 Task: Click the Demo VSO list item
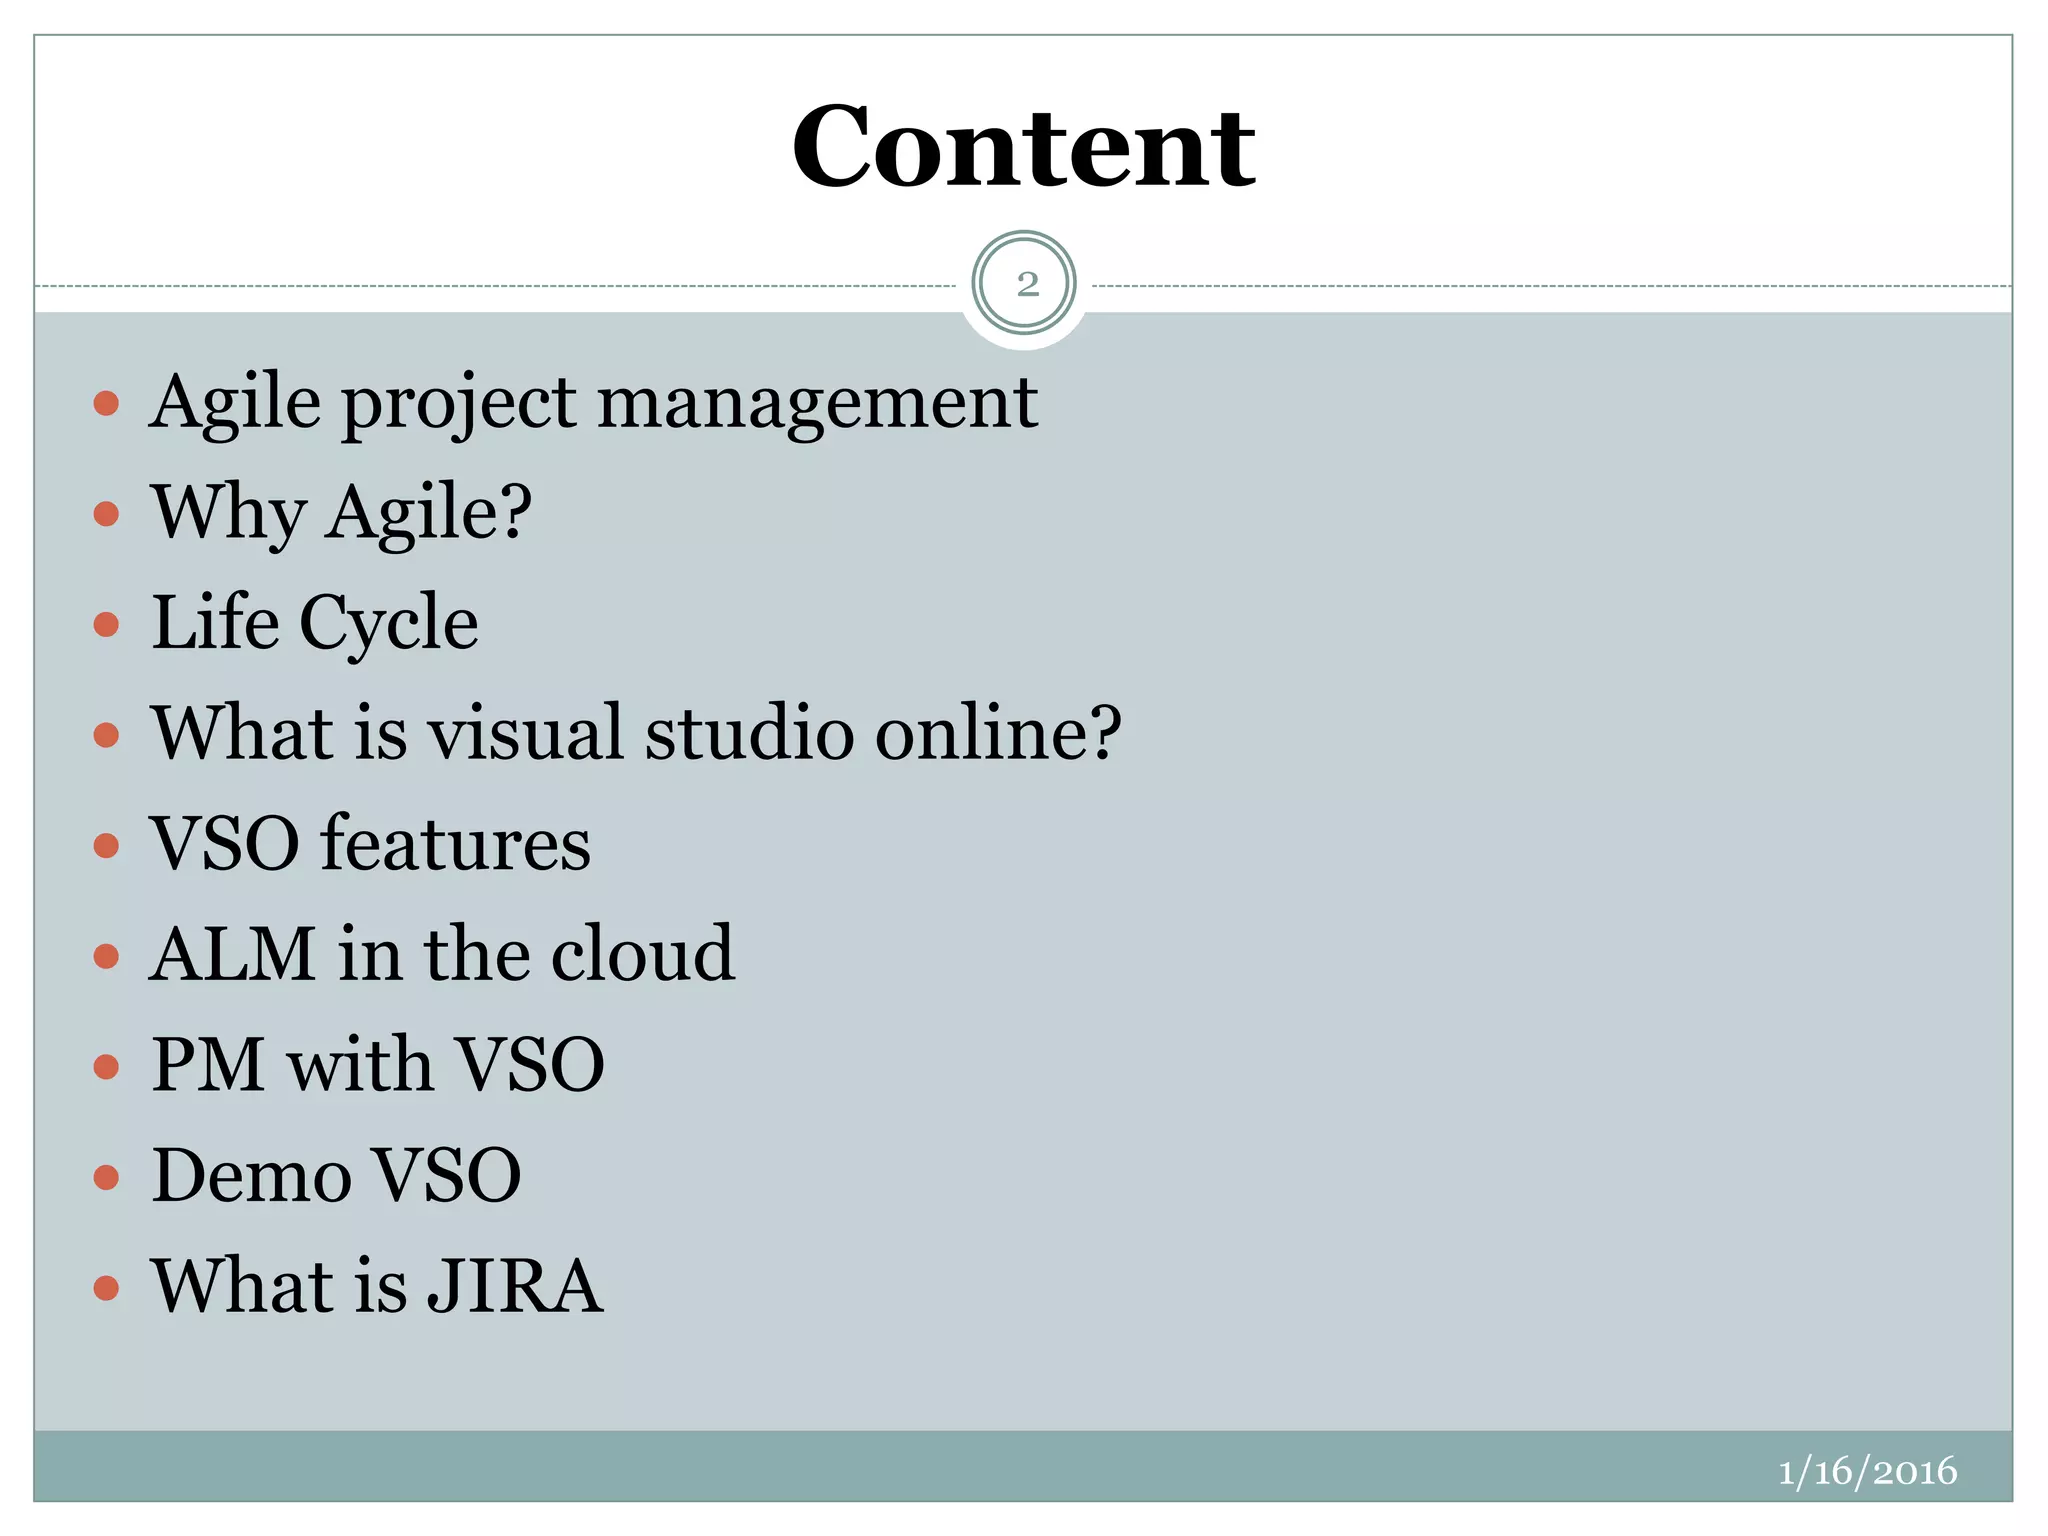point(336,1176)
